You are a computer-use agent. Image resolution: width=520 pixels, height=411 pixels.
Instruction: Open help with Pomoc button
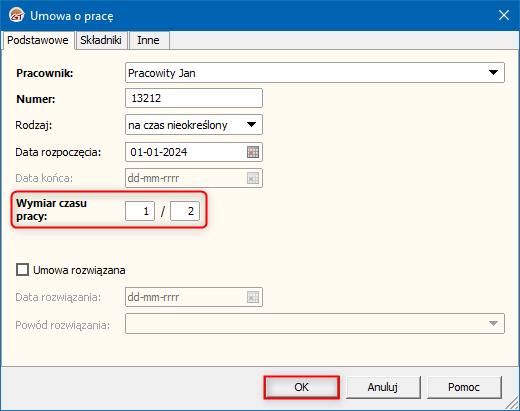pyautogui.click(x=464, y=387)
